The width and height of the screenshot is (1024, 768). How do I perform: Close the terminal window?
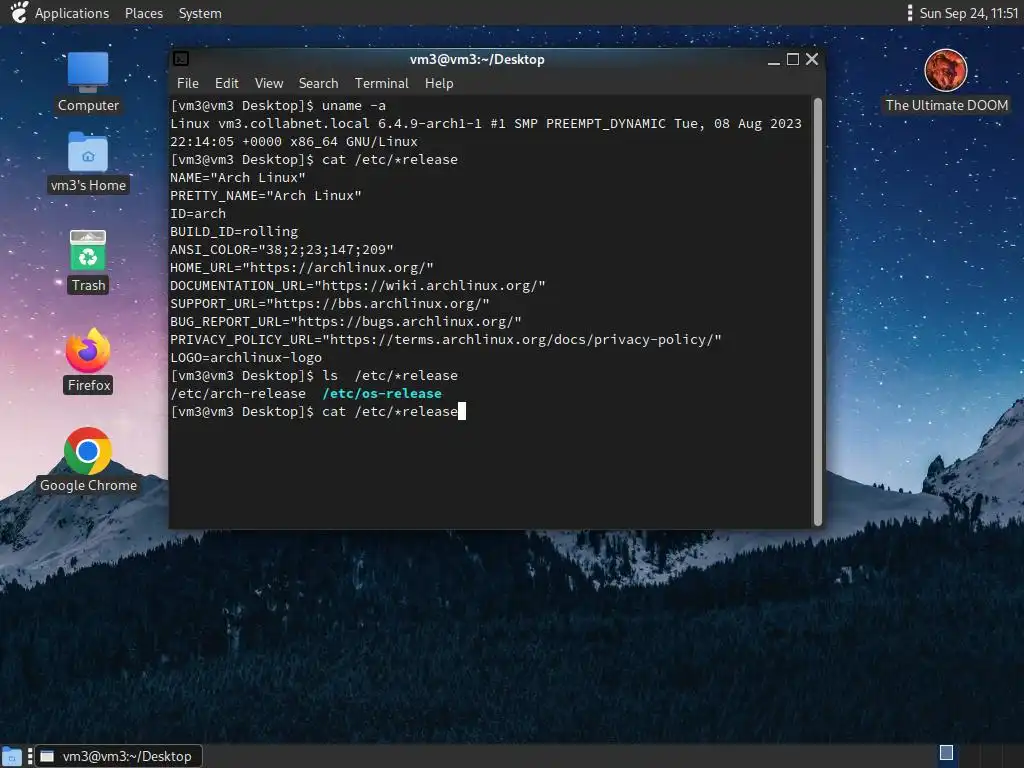812,59
